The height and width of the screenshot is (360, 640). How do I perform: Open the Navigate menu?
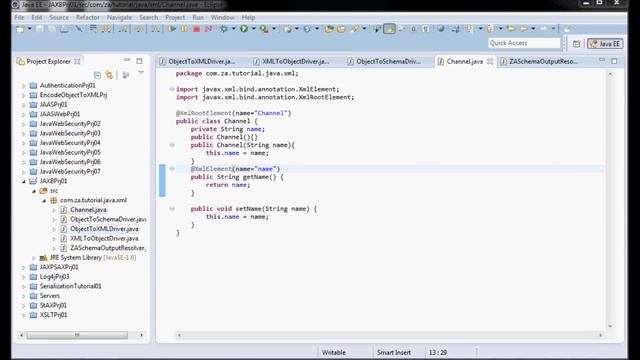point(119,18)
